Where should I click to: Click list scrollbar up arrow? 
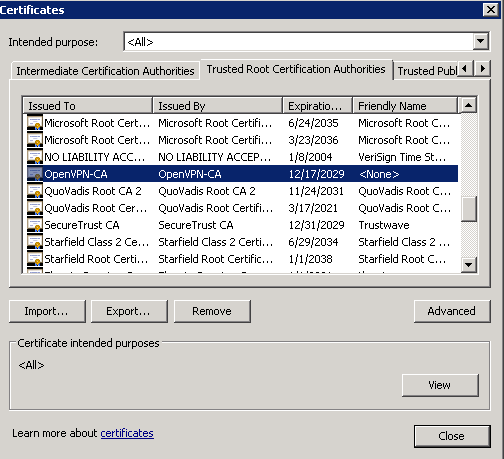(x=468, y=105)
